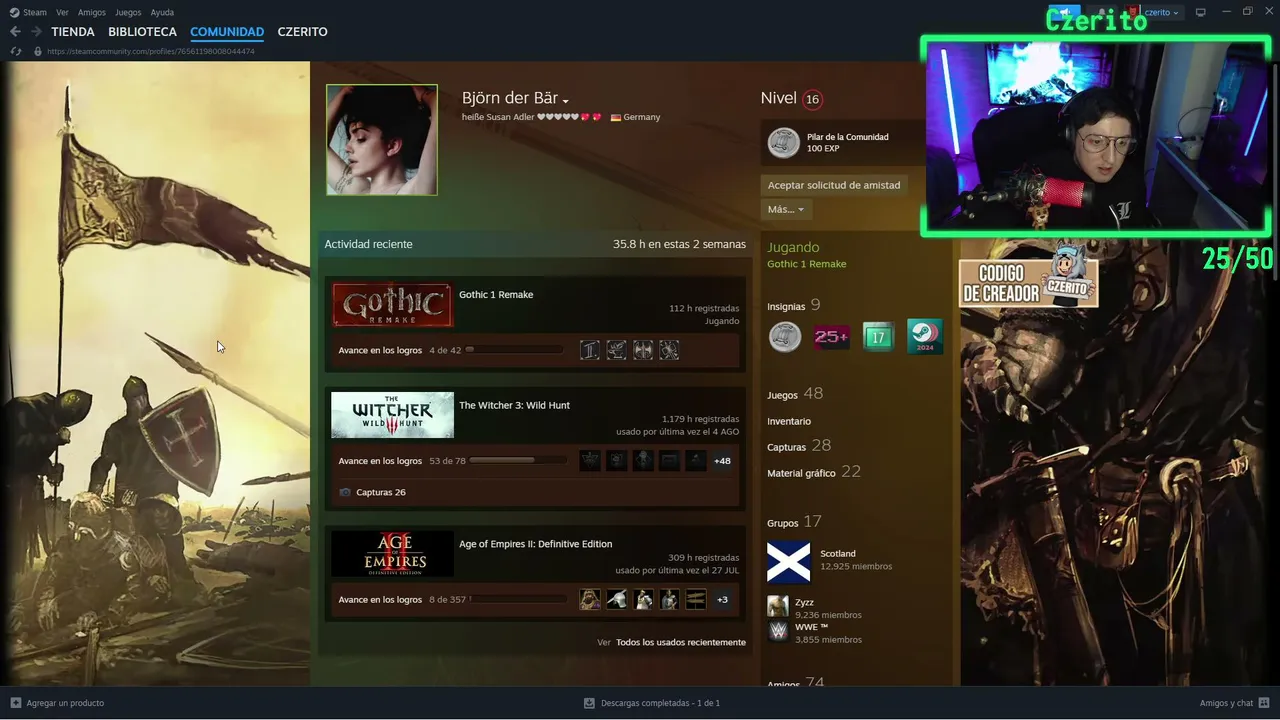Open the czerito account dropdown
1280x720 pixels.
click(x=1161, y=12)
